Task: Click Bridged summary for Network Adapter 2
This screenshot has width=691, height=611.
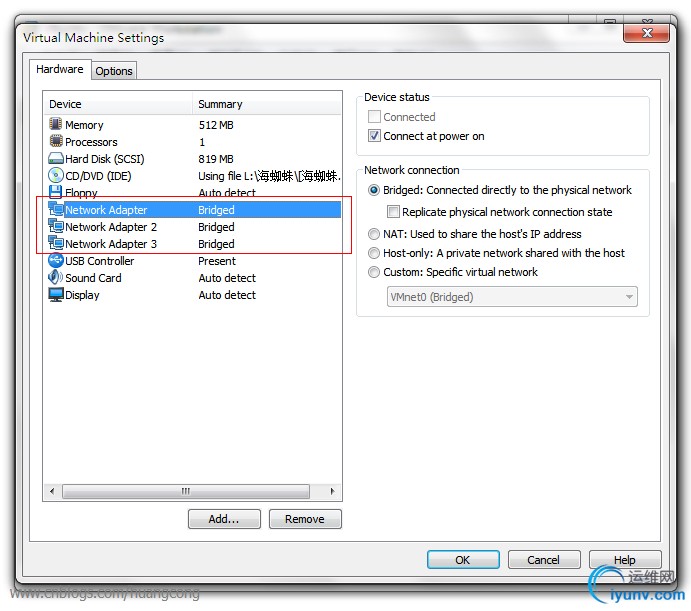Action: (x=216, y=227)
